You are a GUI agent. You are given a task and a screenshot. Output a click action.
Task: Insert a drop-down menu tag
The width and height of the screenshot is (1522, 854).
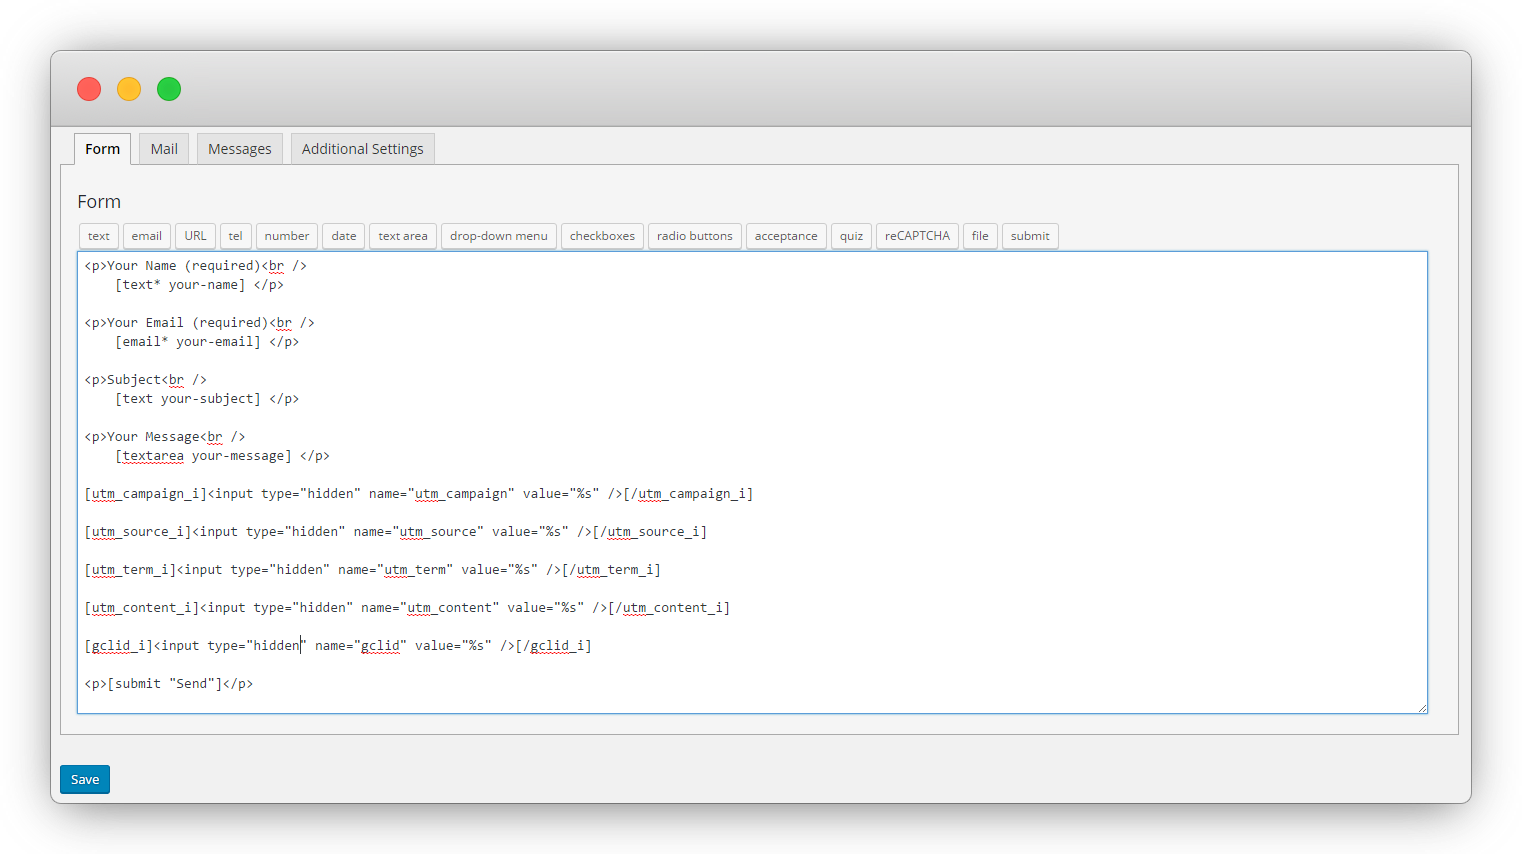498,236
